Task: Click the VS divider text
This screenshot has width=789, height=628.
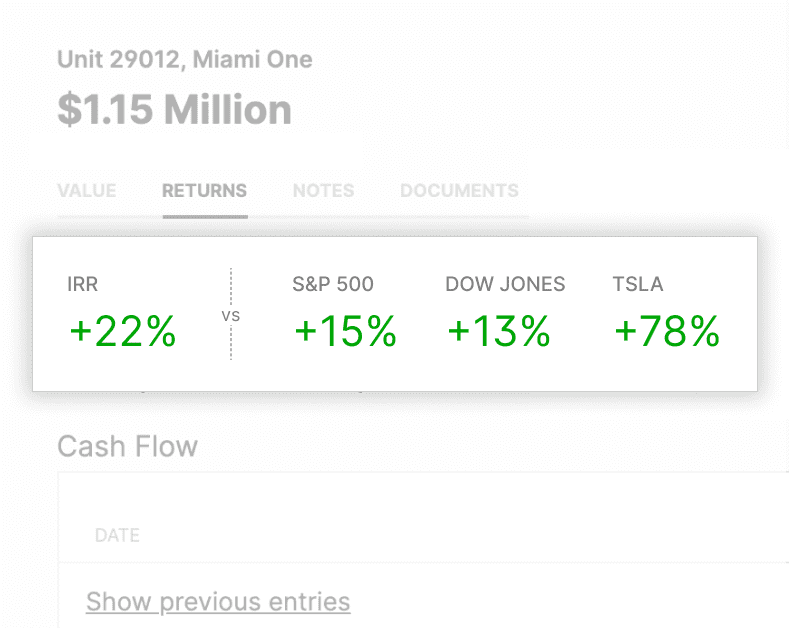Action: pyautogui.click(x=231, y=316)
